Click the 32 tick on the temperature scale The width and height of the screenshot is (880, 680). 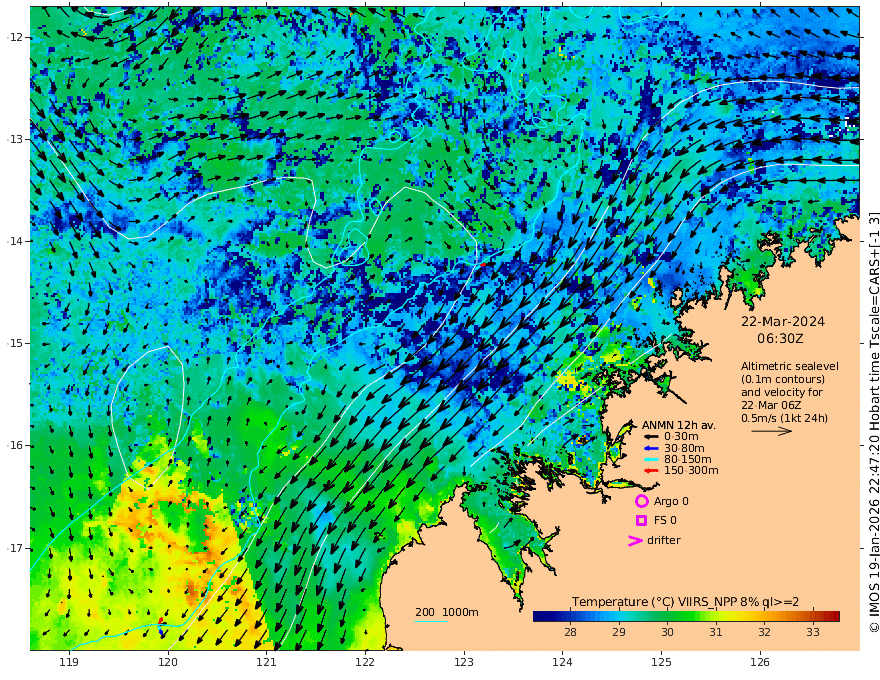click(764, 632)
